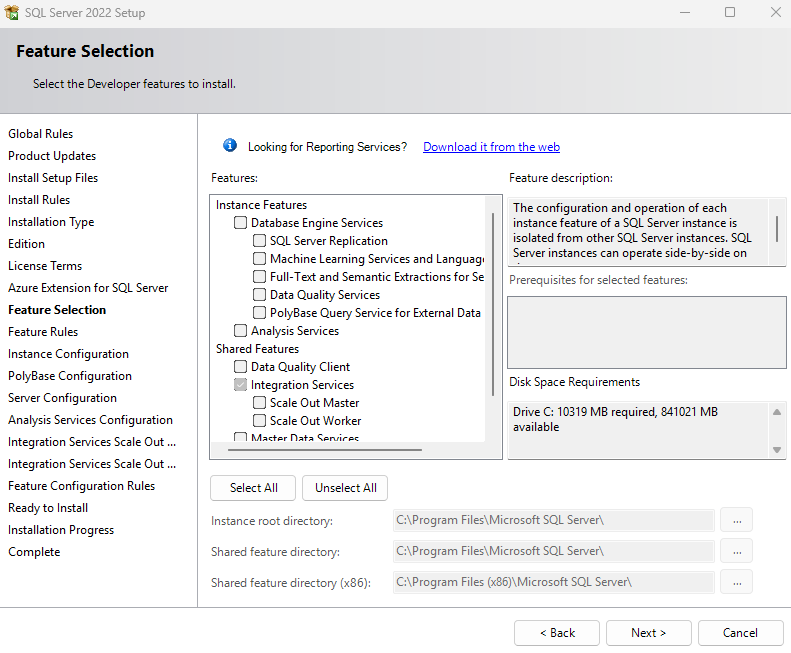Screen dimensions: 791x653
Task: Browse for Shared feature directory
Action: click(737, 551)
